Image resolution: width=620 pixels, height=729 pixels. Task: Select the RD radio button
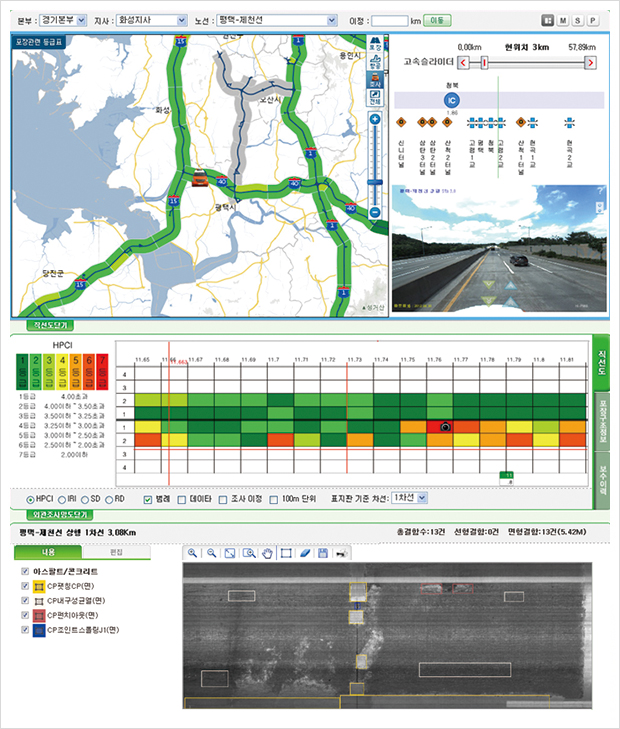click(x=109, y=500)
